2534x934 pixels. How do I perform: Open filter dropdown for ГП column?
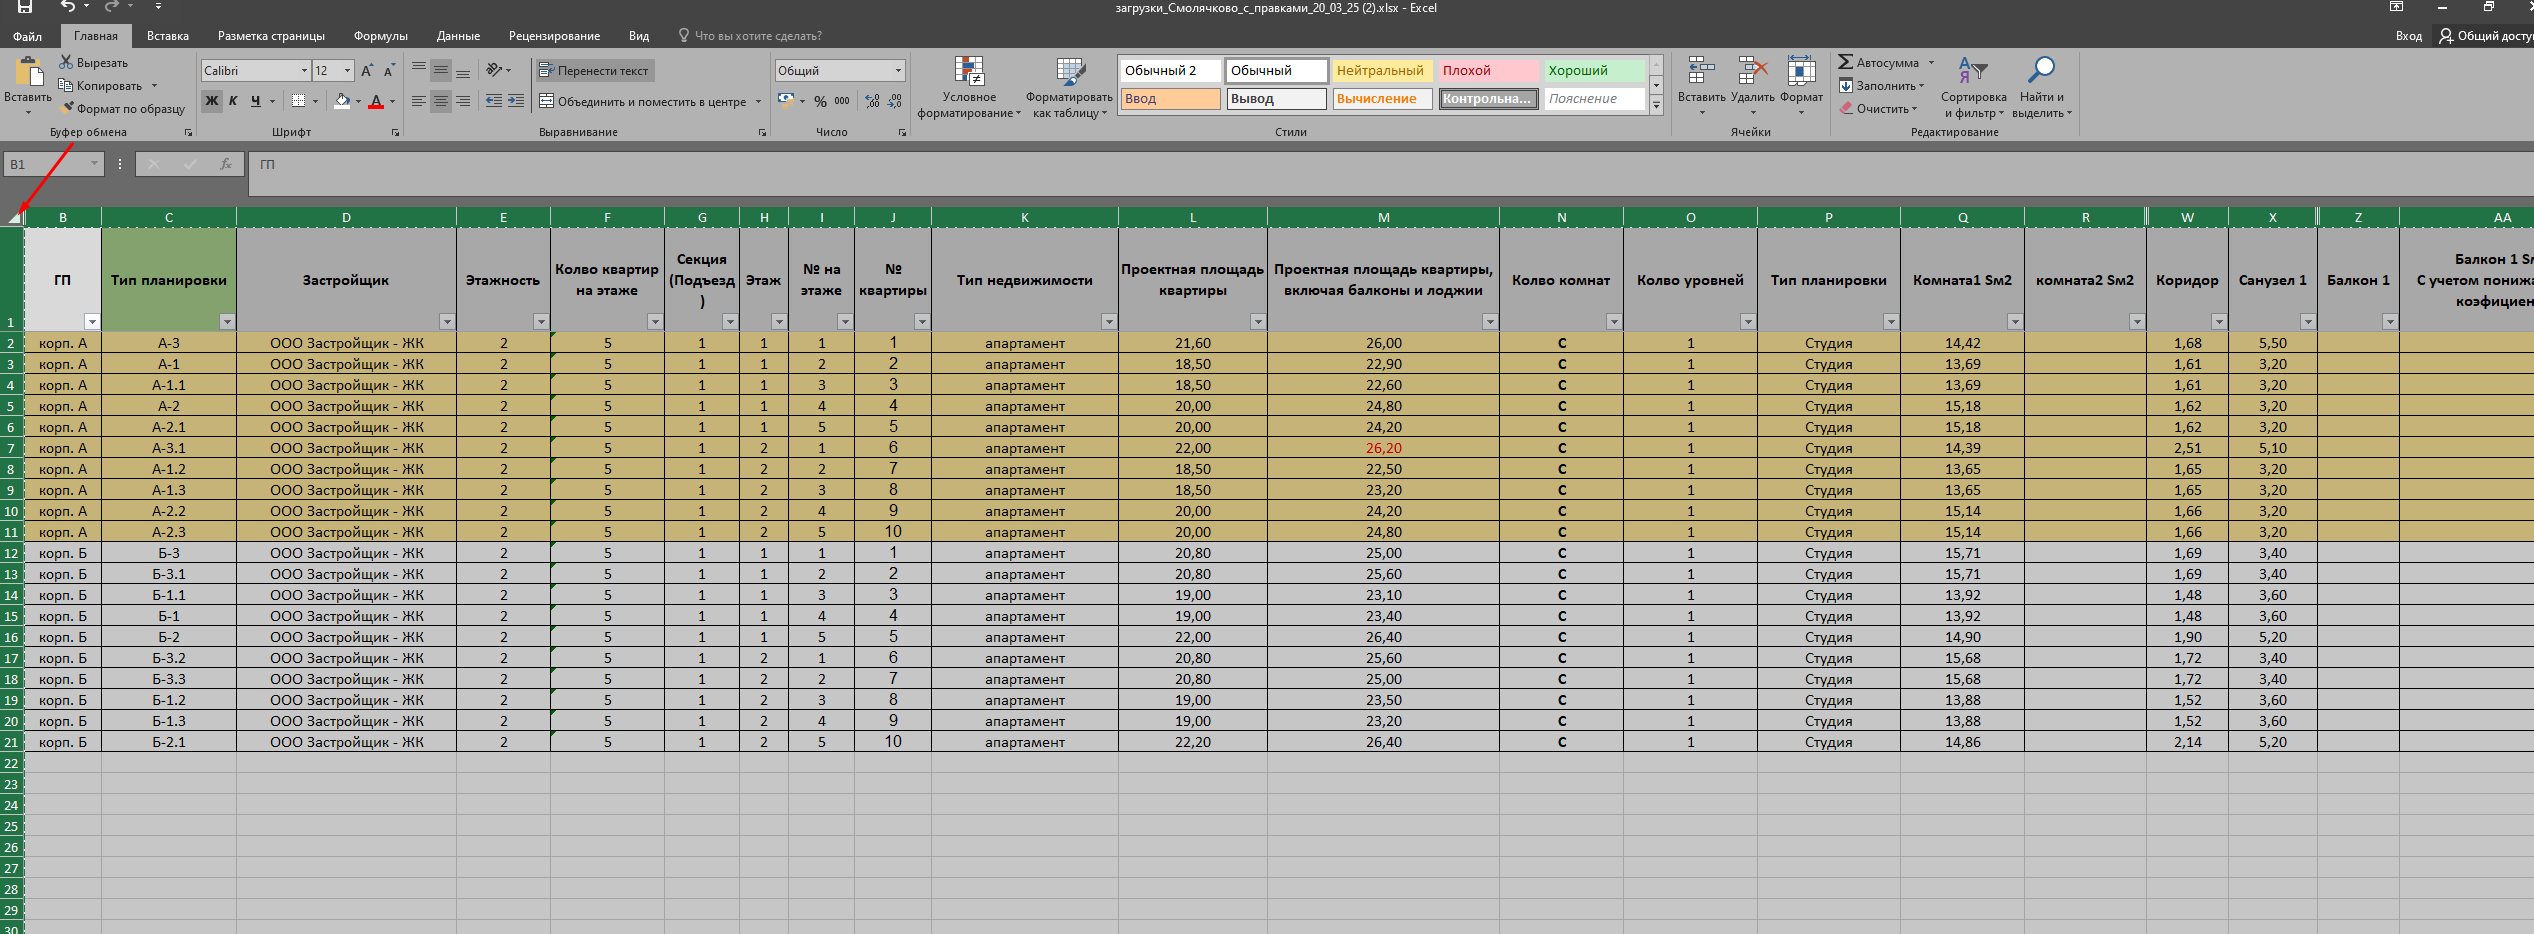tap(92, 322)
